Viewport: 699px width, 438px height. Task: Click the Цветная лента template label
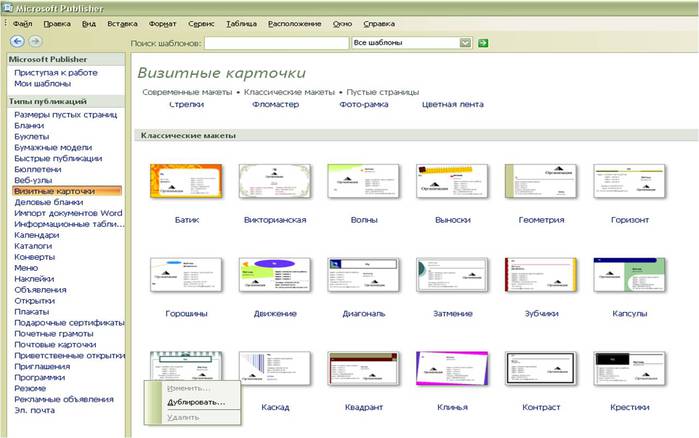click(453, 104)
